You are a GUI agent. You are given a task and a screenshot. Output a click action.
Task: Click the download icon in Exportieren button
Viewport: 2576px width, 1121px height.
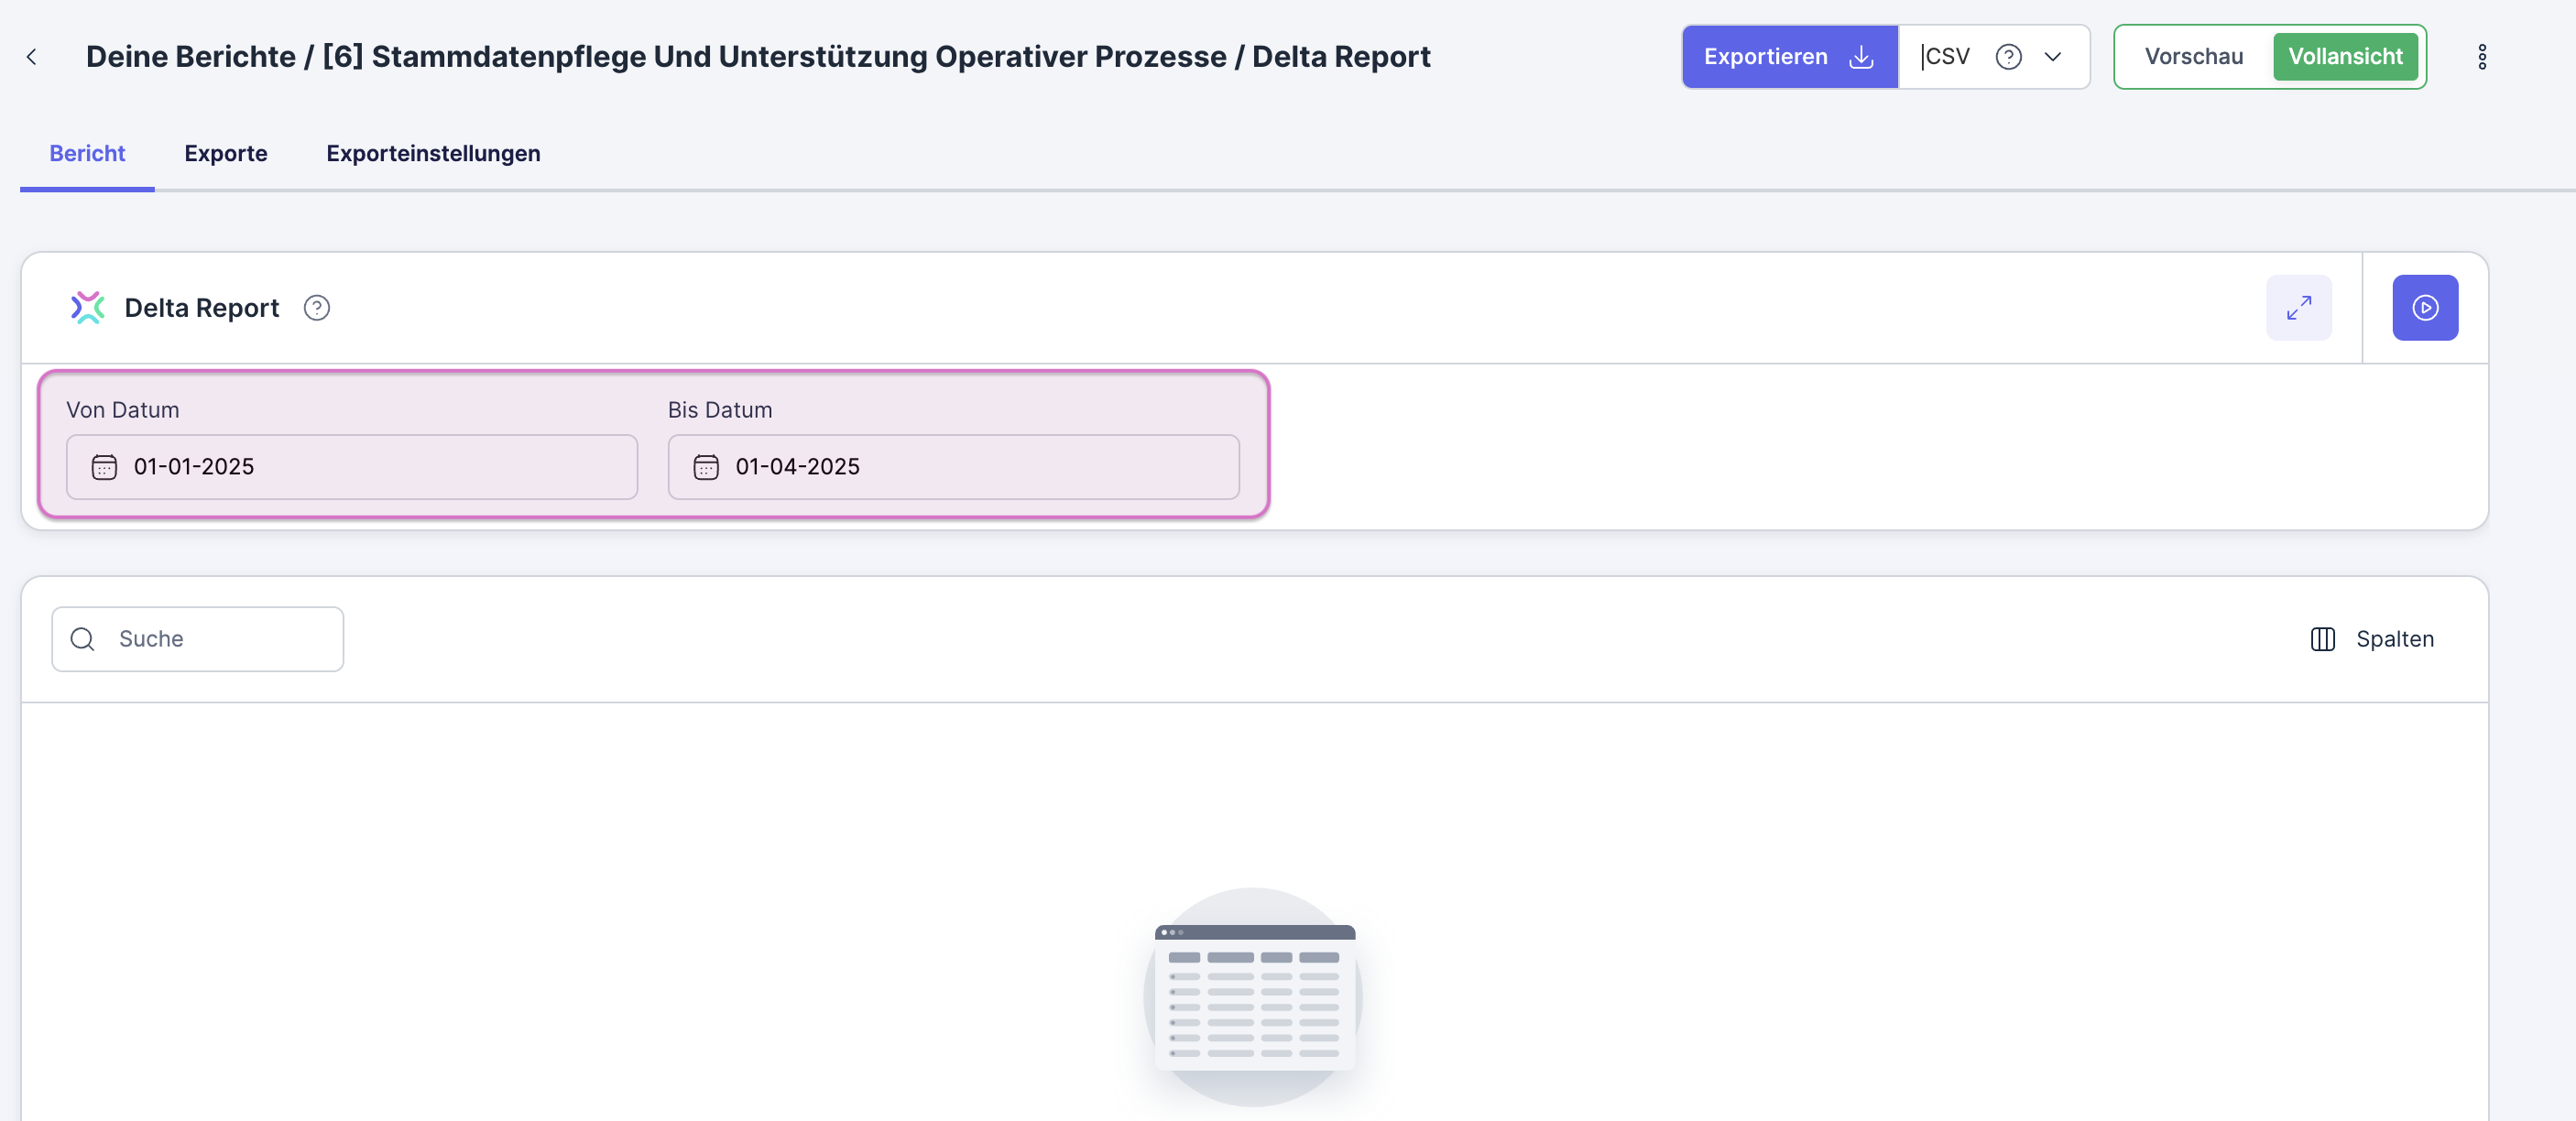pos(1860,57)
